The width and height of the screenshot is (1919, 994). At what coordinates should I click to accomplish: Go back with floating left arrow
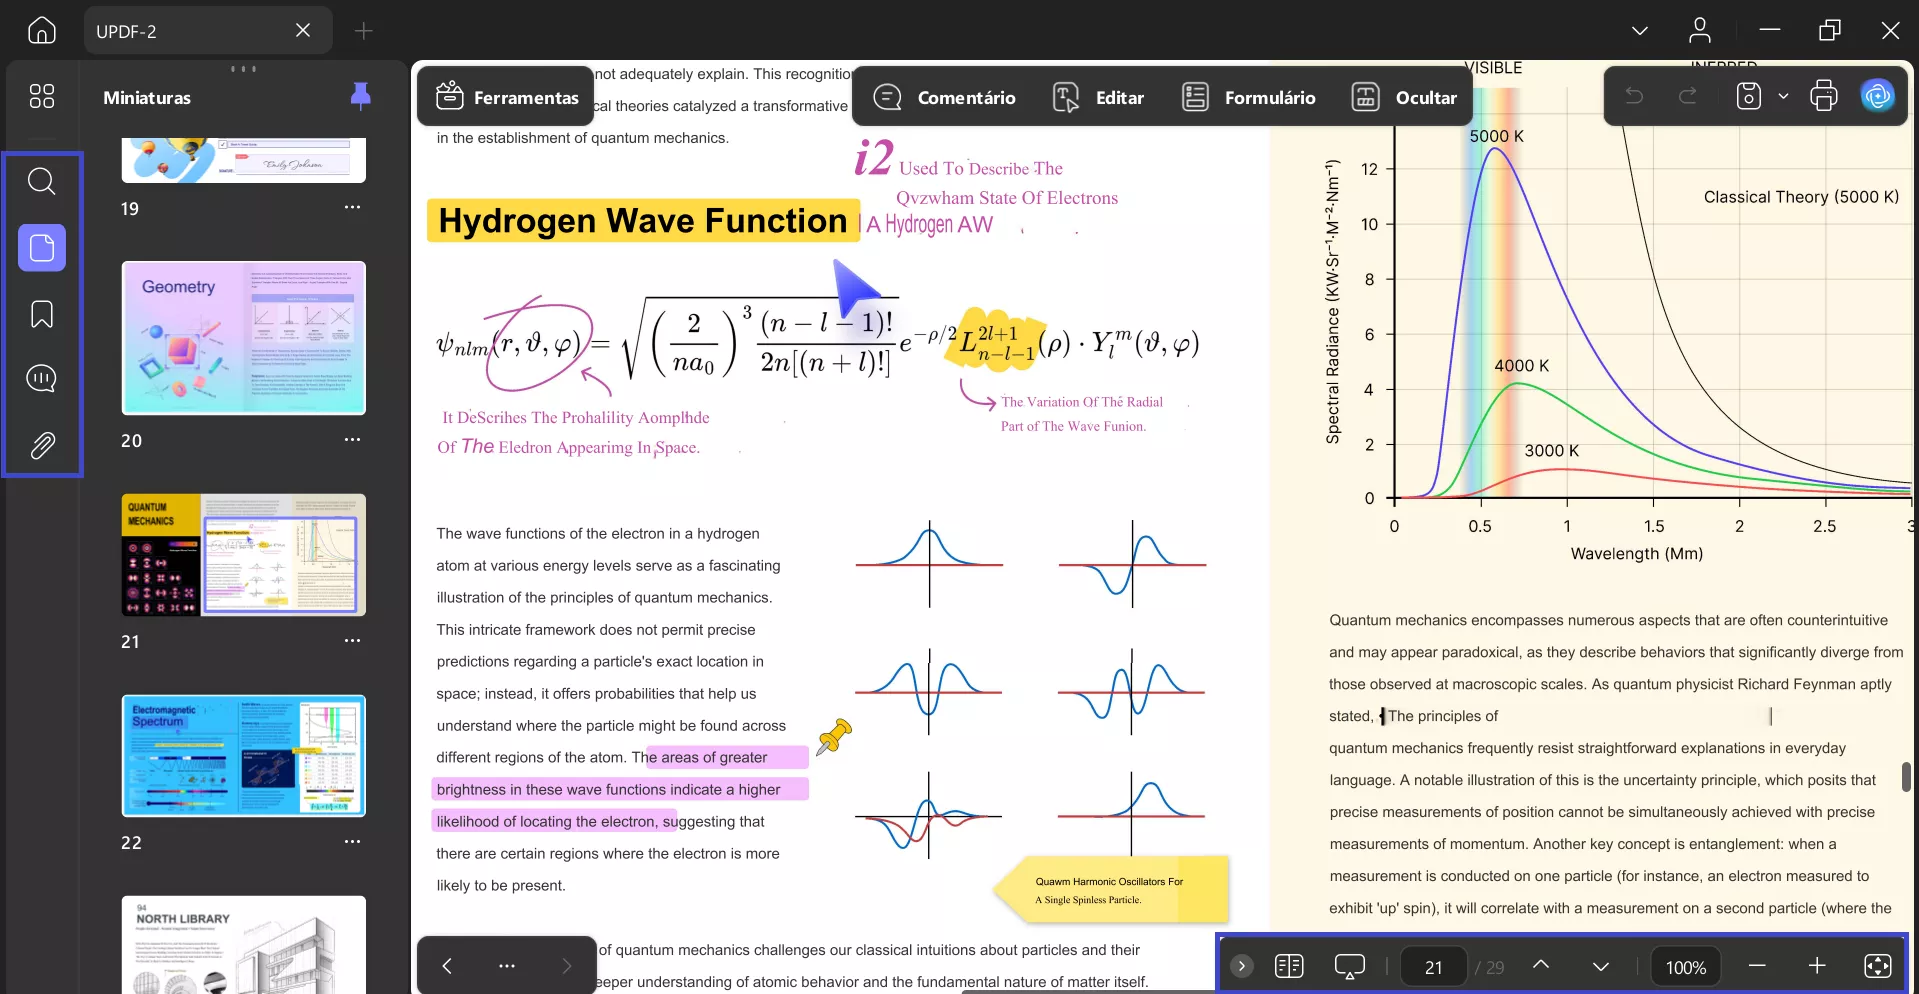click(447, 966)
